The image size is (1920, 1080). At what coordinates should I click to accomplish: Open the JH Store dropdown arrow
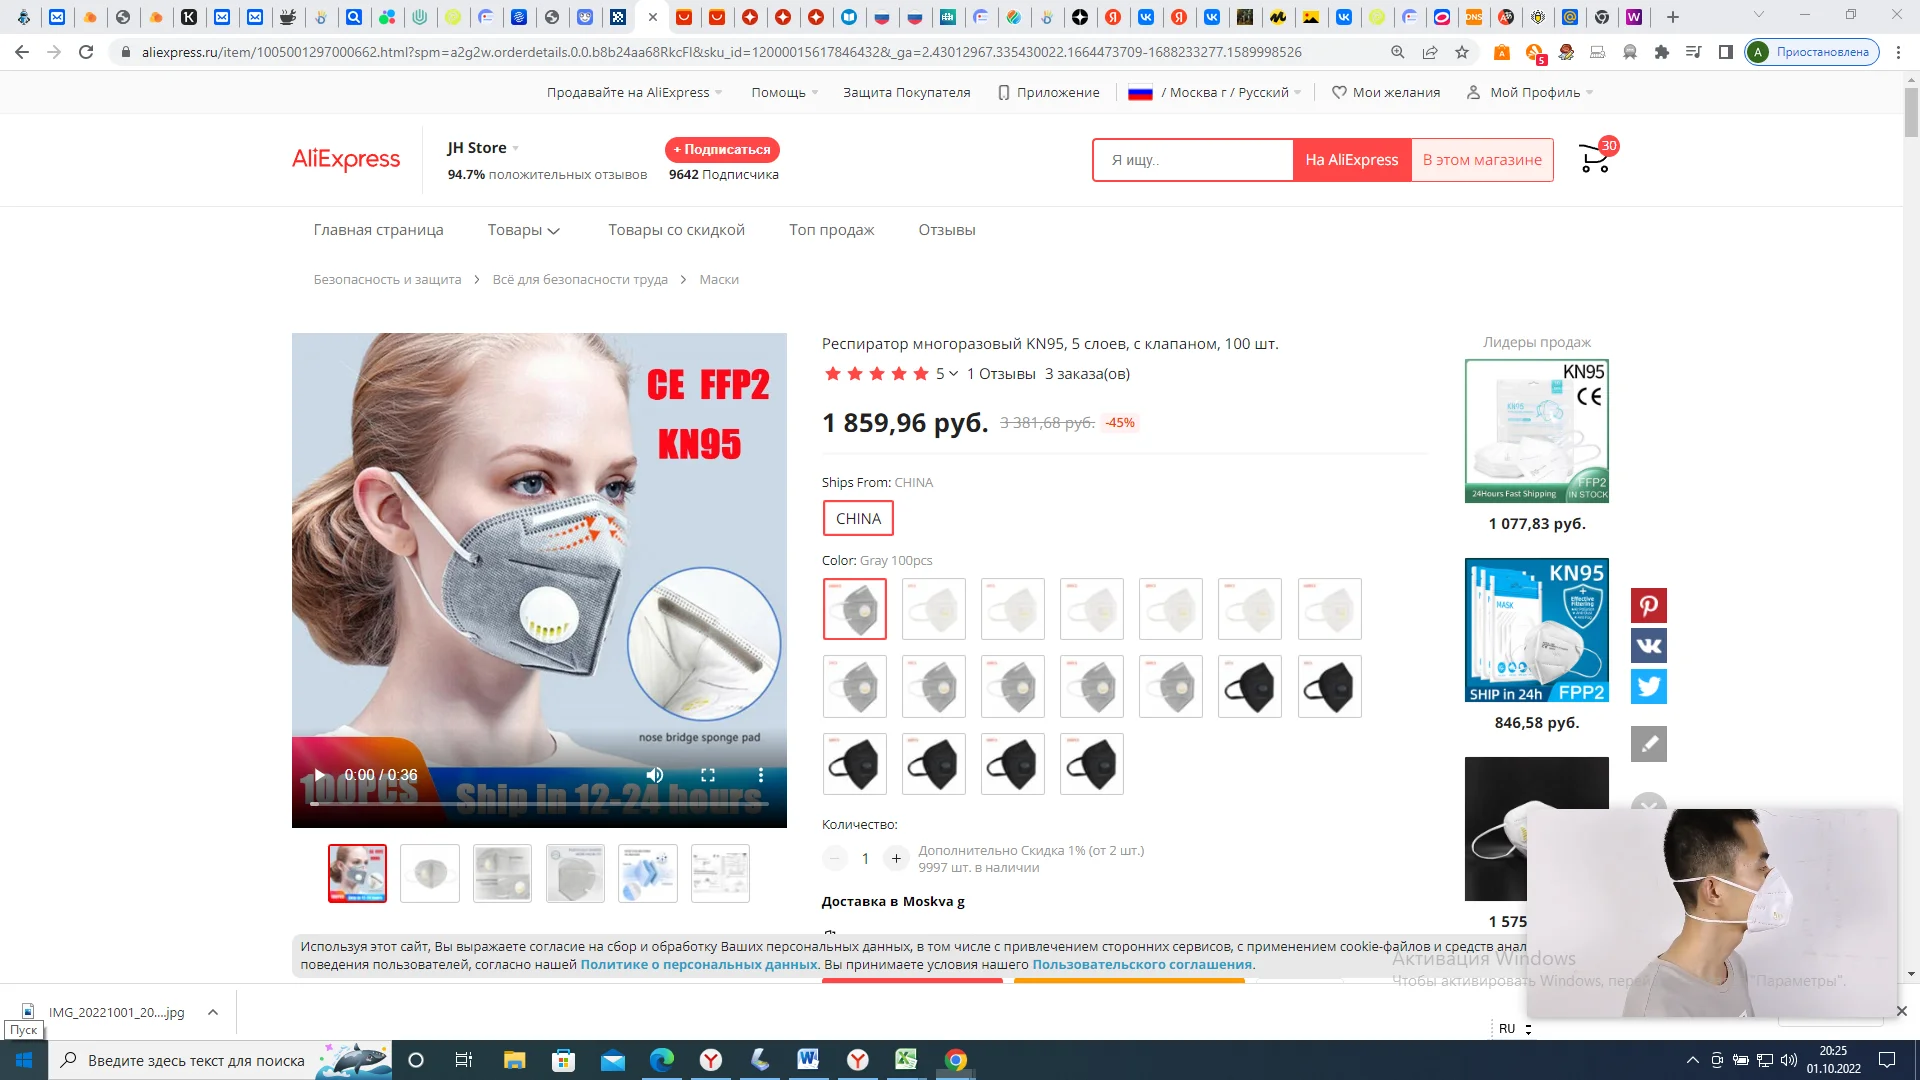pyautogui.click(x=516, y=148)
